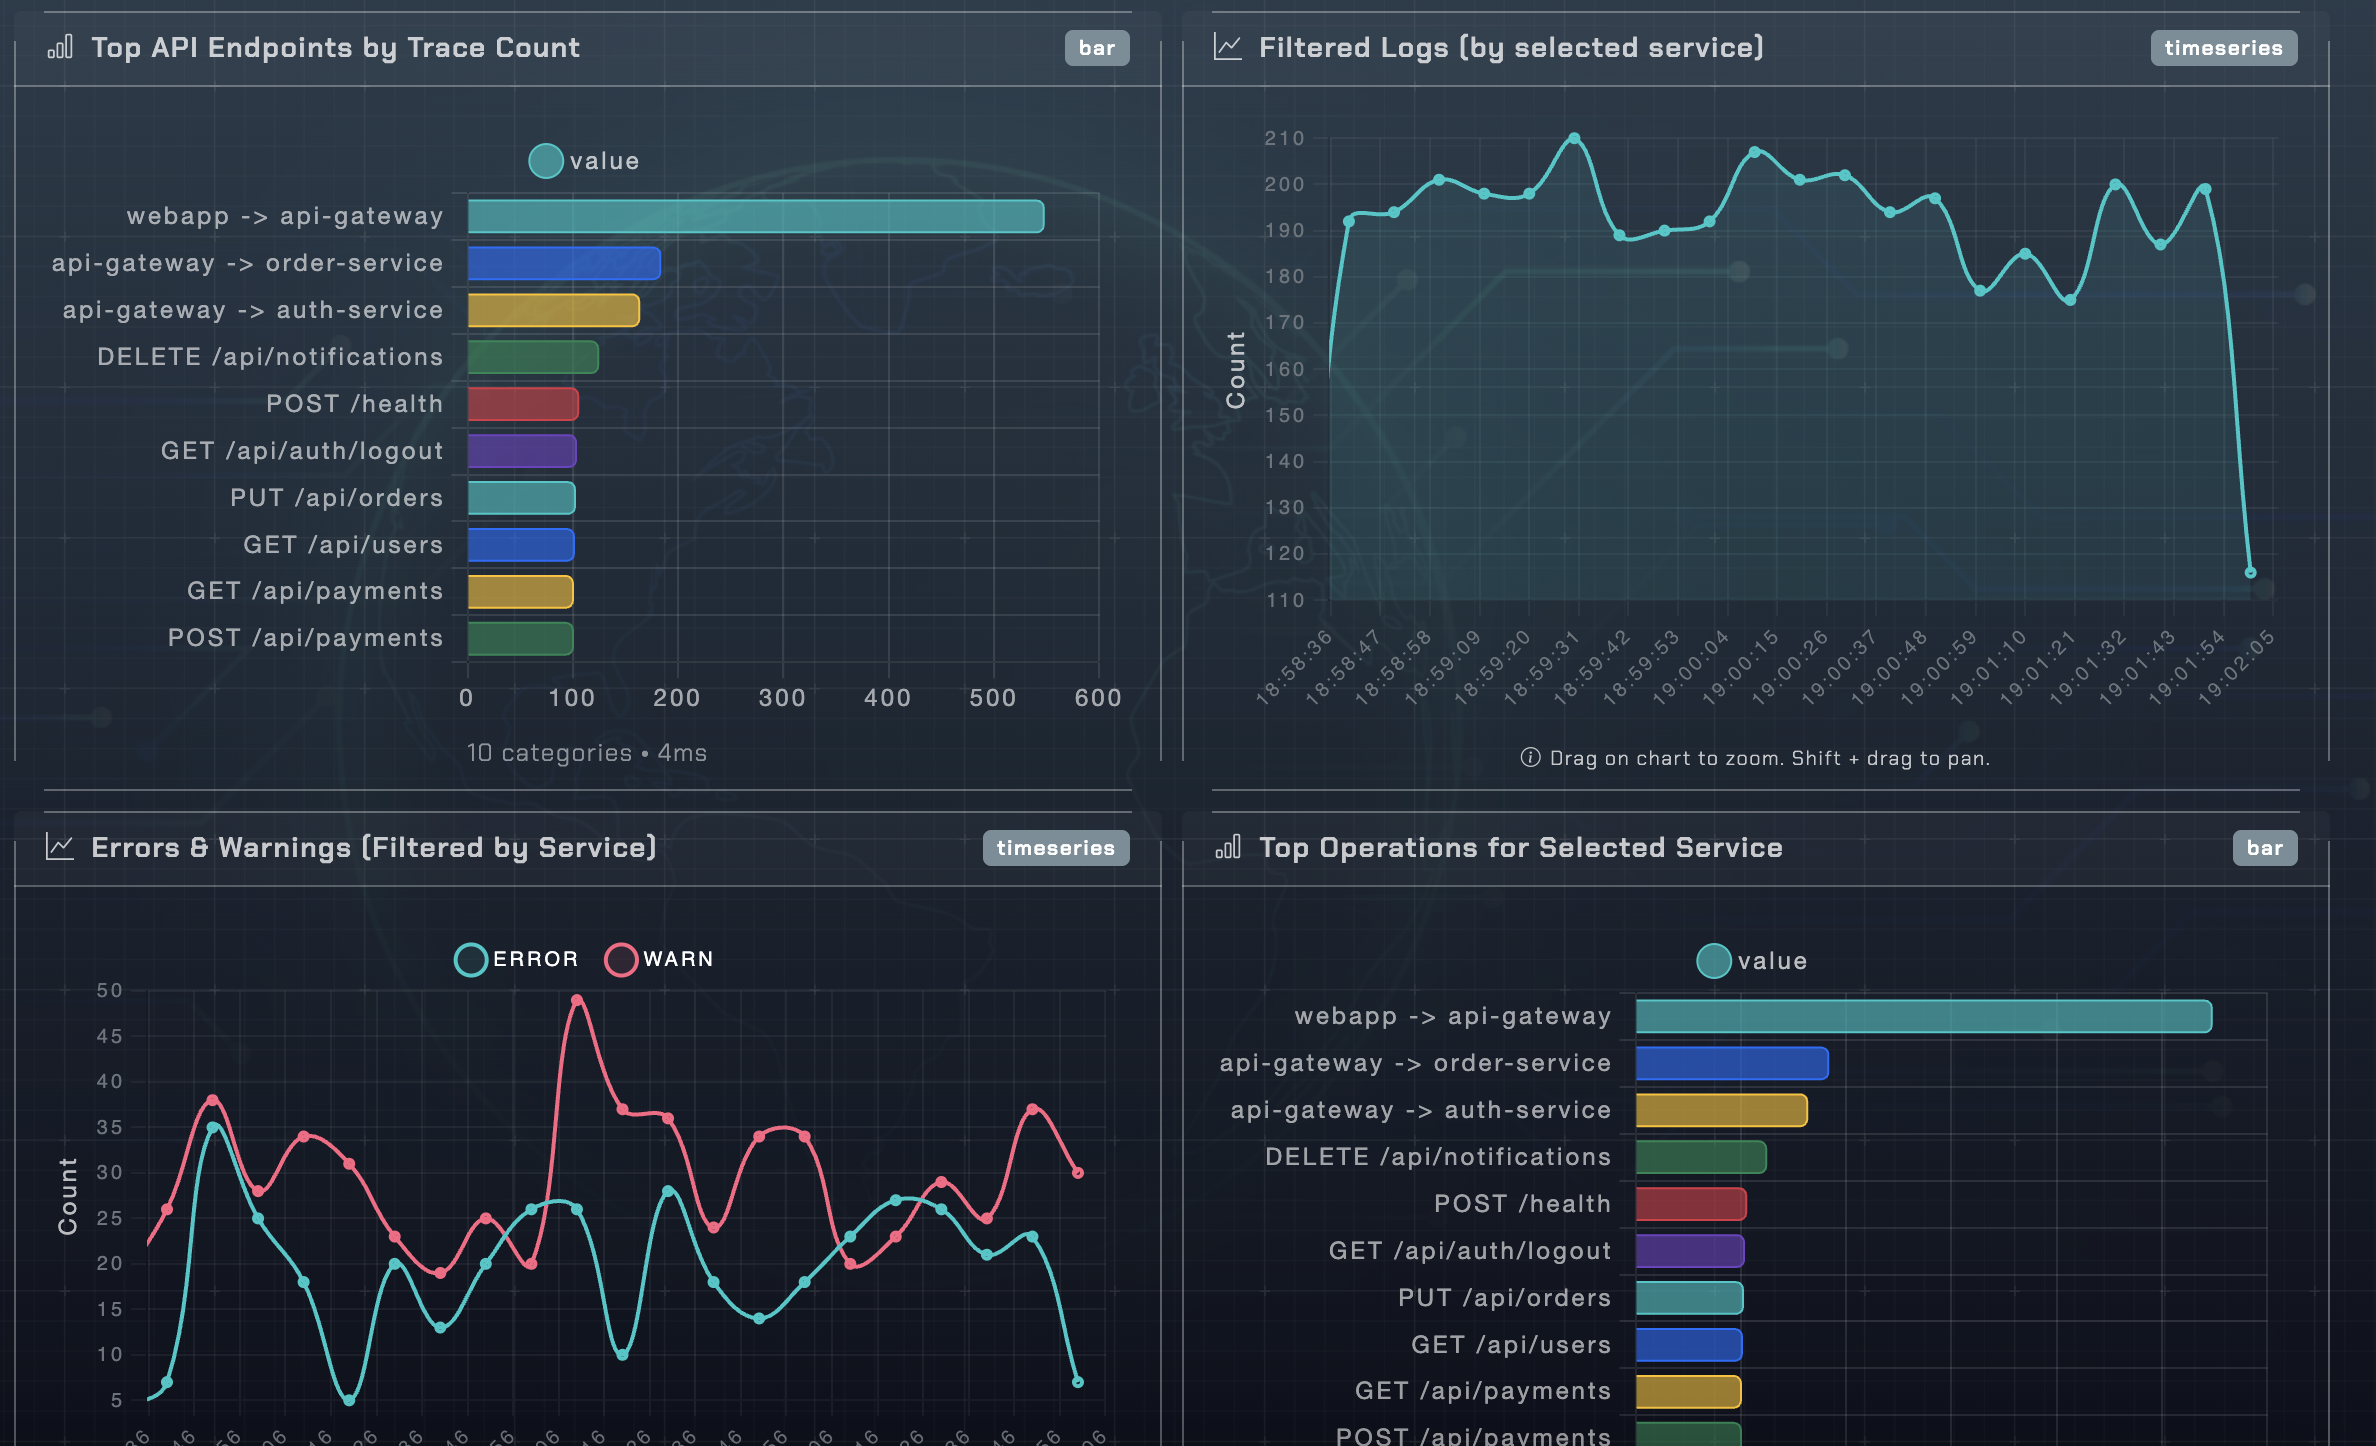Select the POST /health bar in Top Operations
2376x1446 pixels.
[x=1690, y=1203]
